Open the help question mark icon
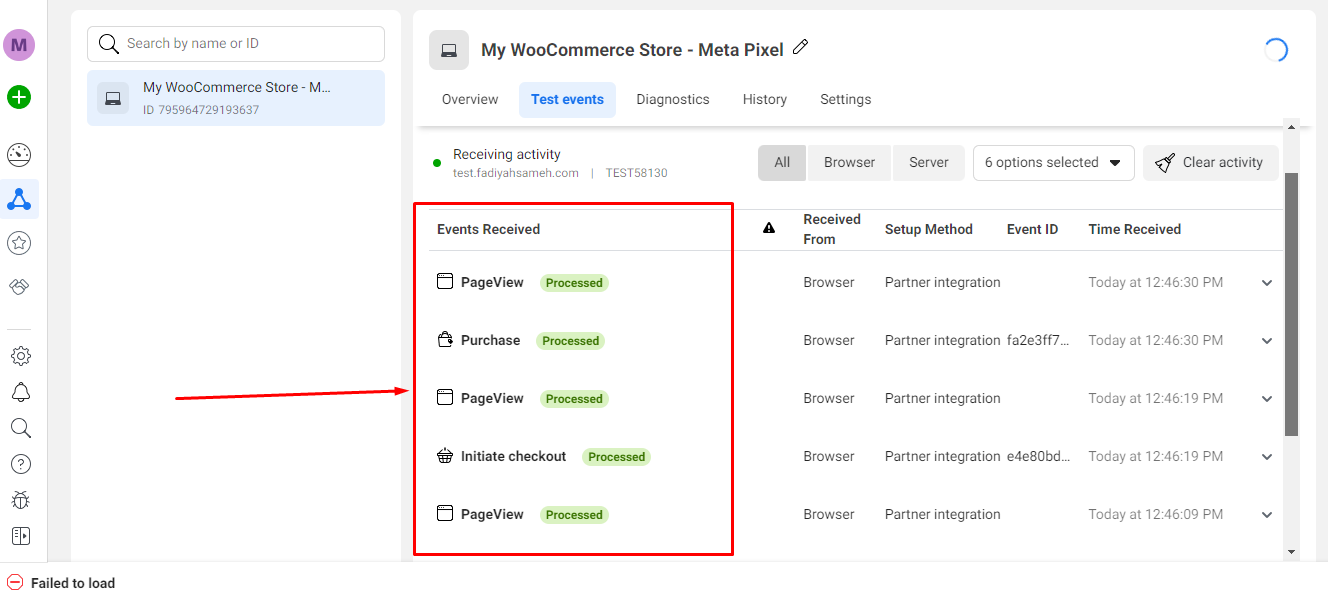This screenshot has width=1328, height=590. click(x=20, y=464)
